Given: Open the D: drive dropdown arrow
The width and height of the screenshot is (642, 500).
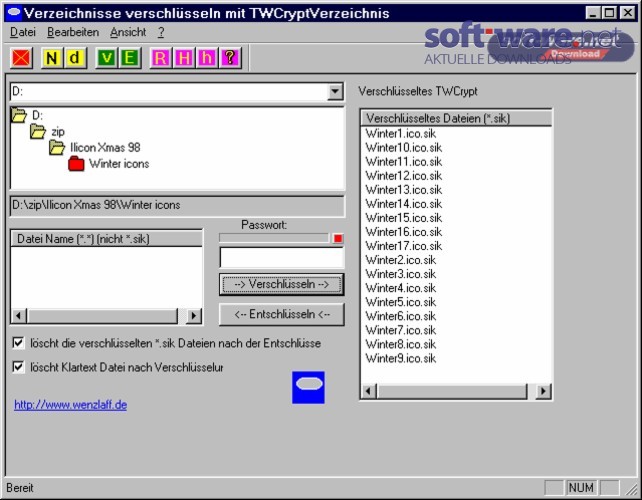Looking at the screenshot, I should pyautogui.click(x=335, y=91).
